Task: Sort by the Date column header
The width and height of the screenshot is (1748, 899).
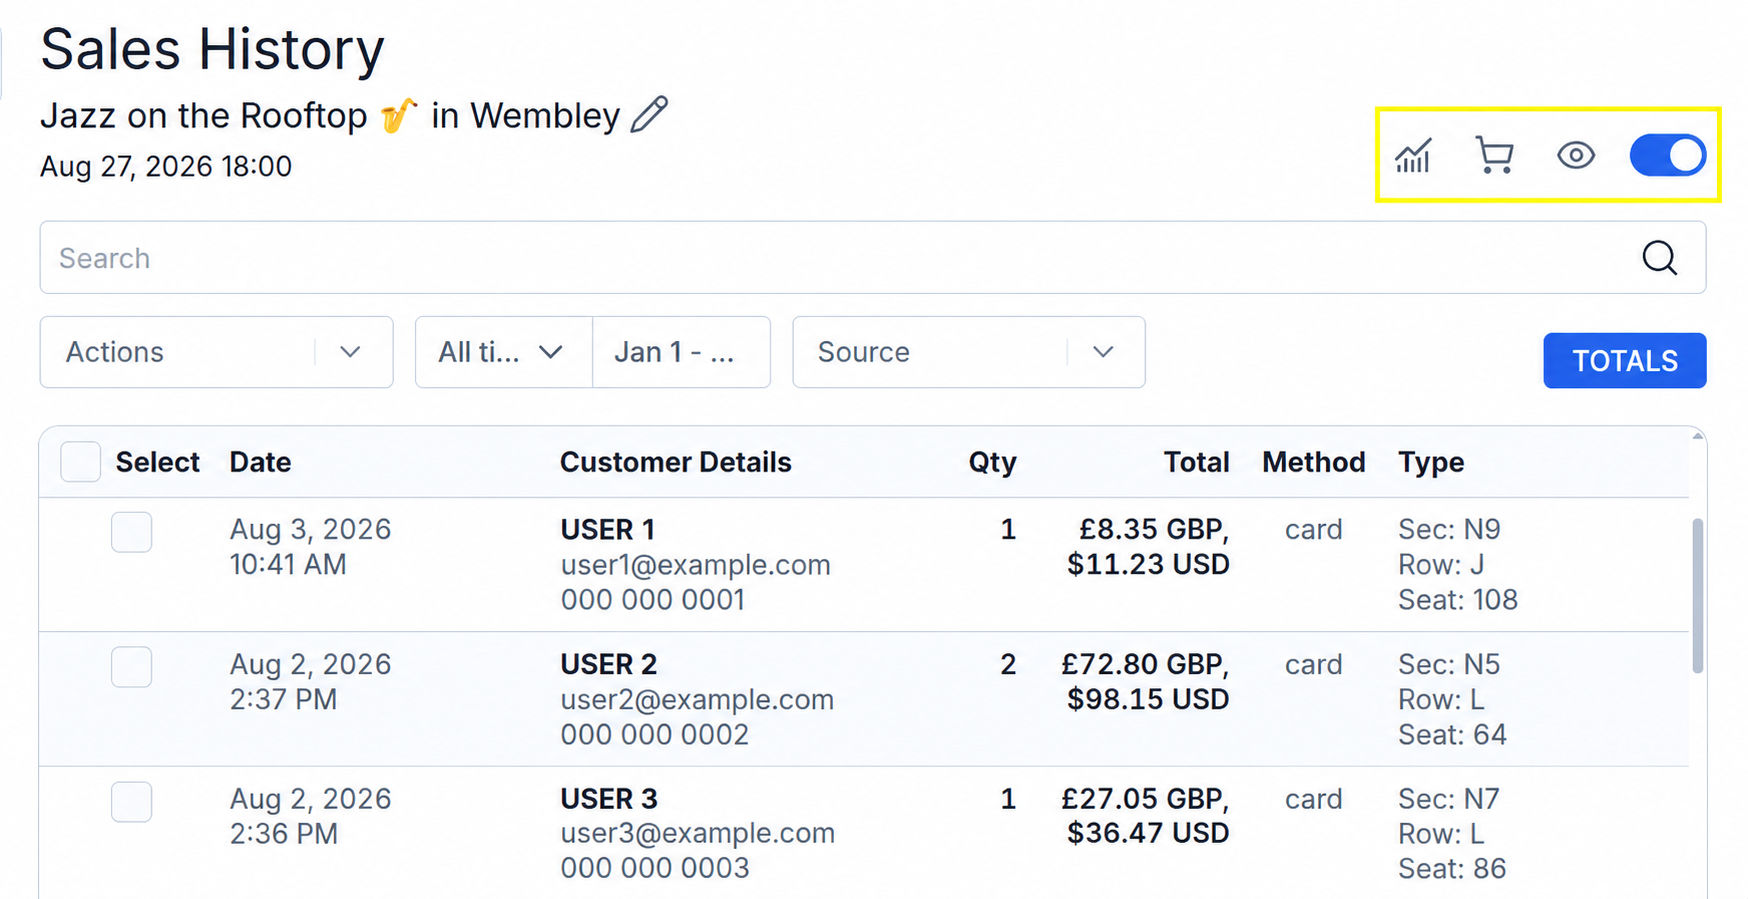Action: click(x=260, y=462)
